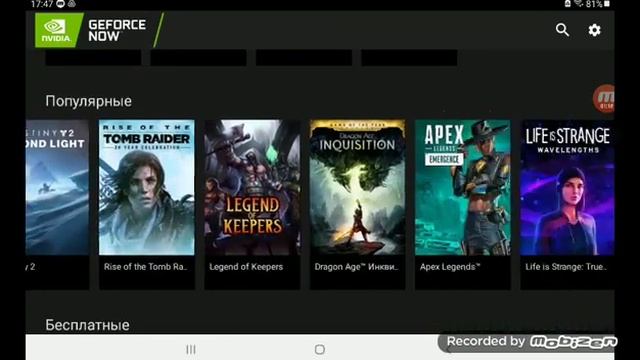Screen dimensions: 640x360
Task: Open Legend of Keepers cover art
Action: coord(252,187)
